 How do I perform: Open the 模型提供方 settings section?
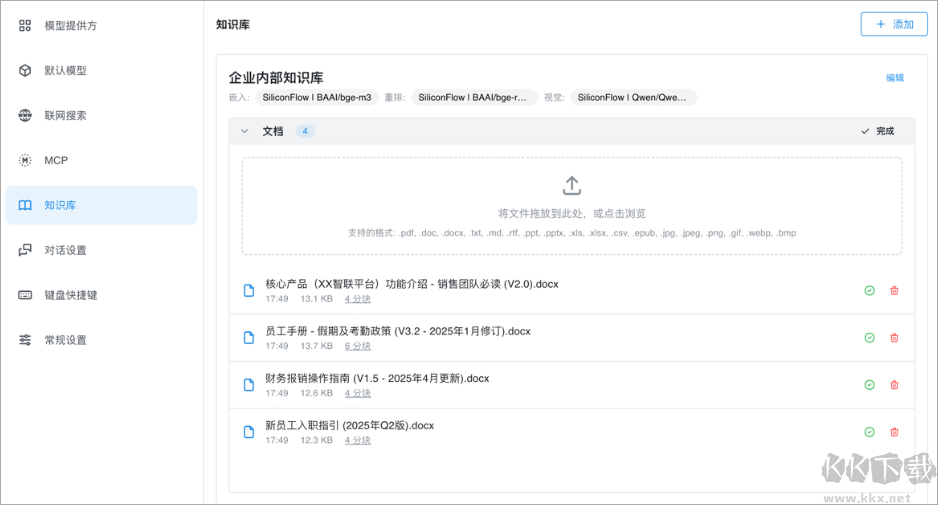[102, 26]
